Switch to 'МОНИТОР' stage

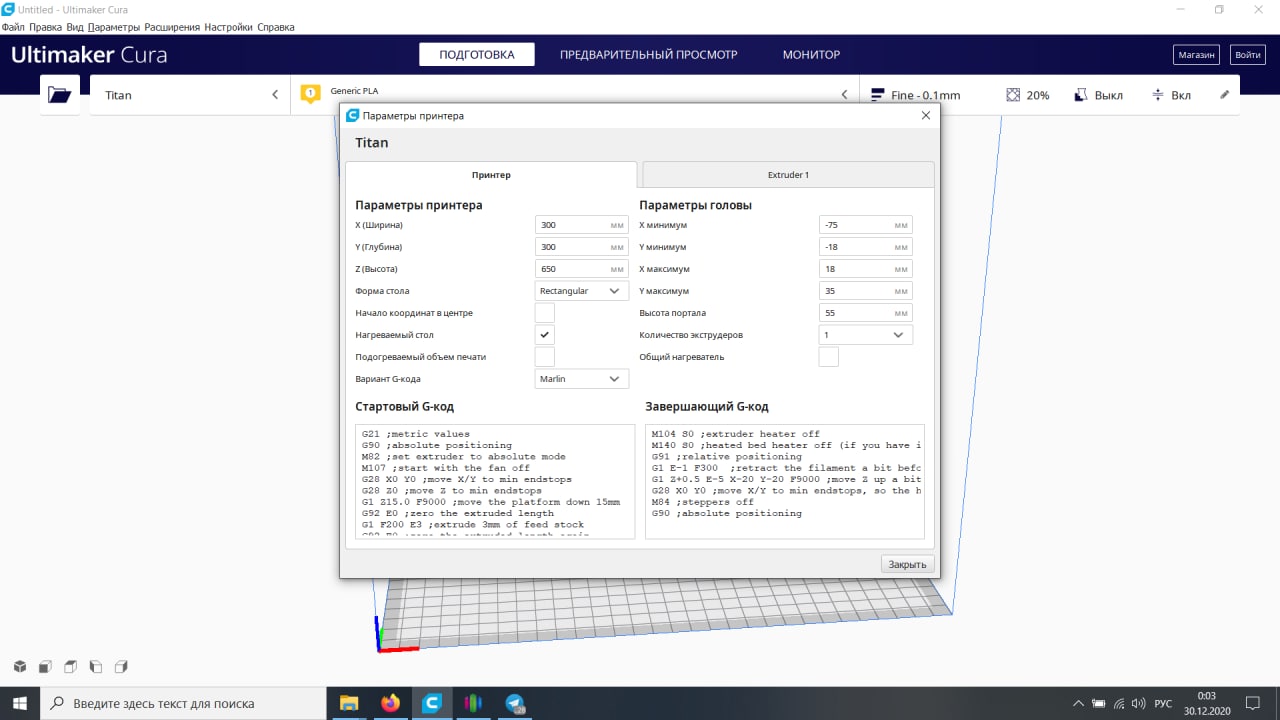(811, 55)
